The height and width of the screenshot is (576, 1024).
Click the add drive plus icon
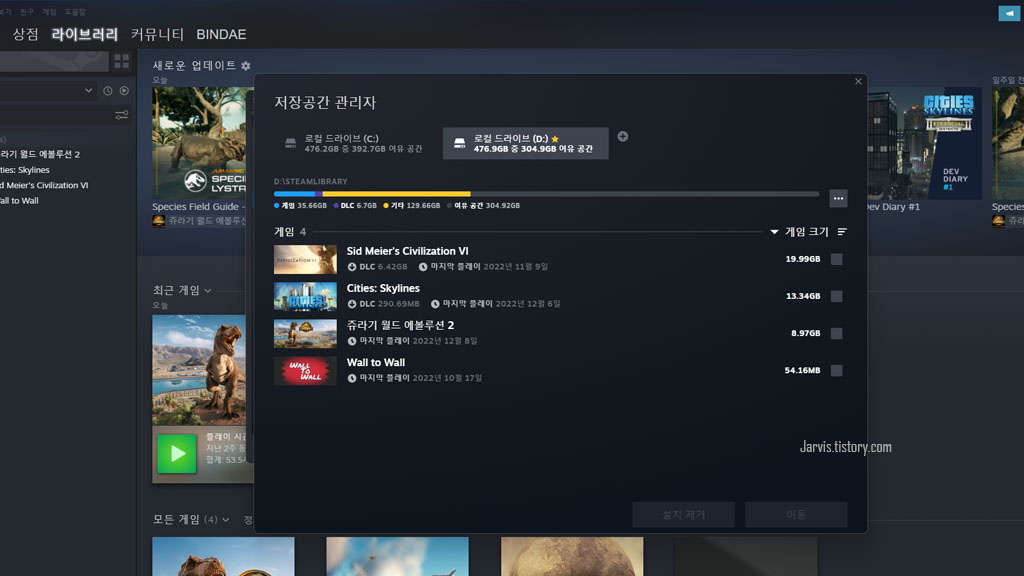tap(622, 136)
